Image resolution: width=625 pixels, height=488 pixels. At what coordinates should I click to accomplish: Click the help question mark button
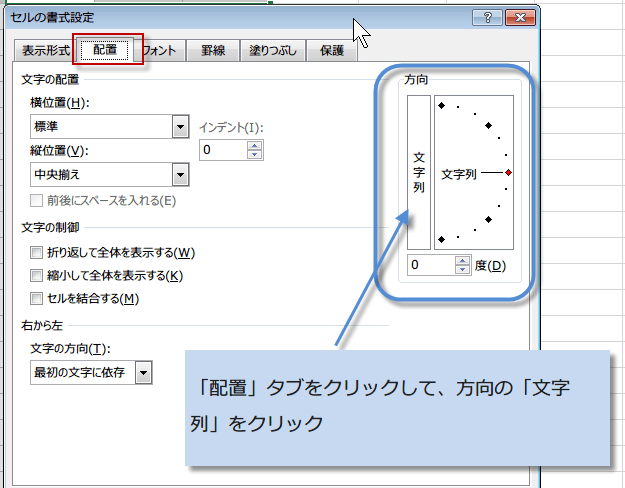point(487,18)
